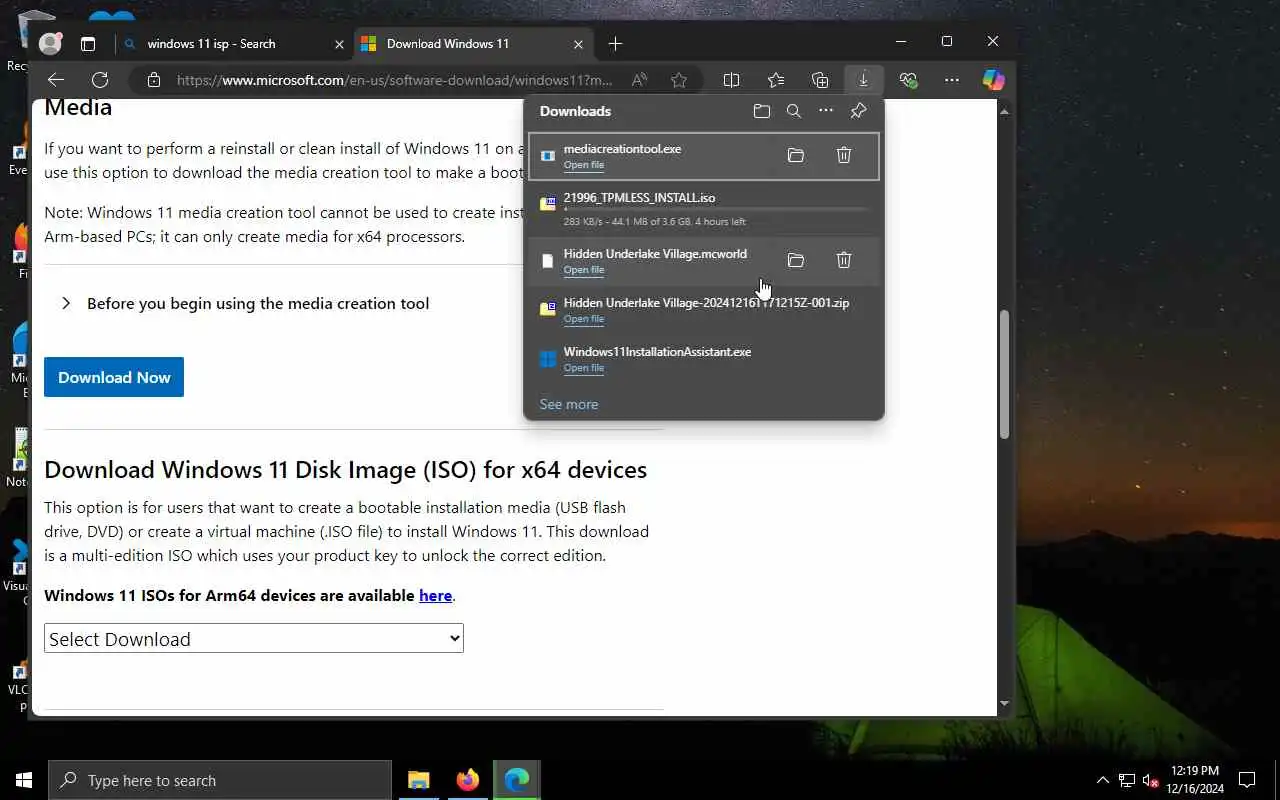Open the notification center icon
The image size is (1280, 800).
coord(1247,780)
